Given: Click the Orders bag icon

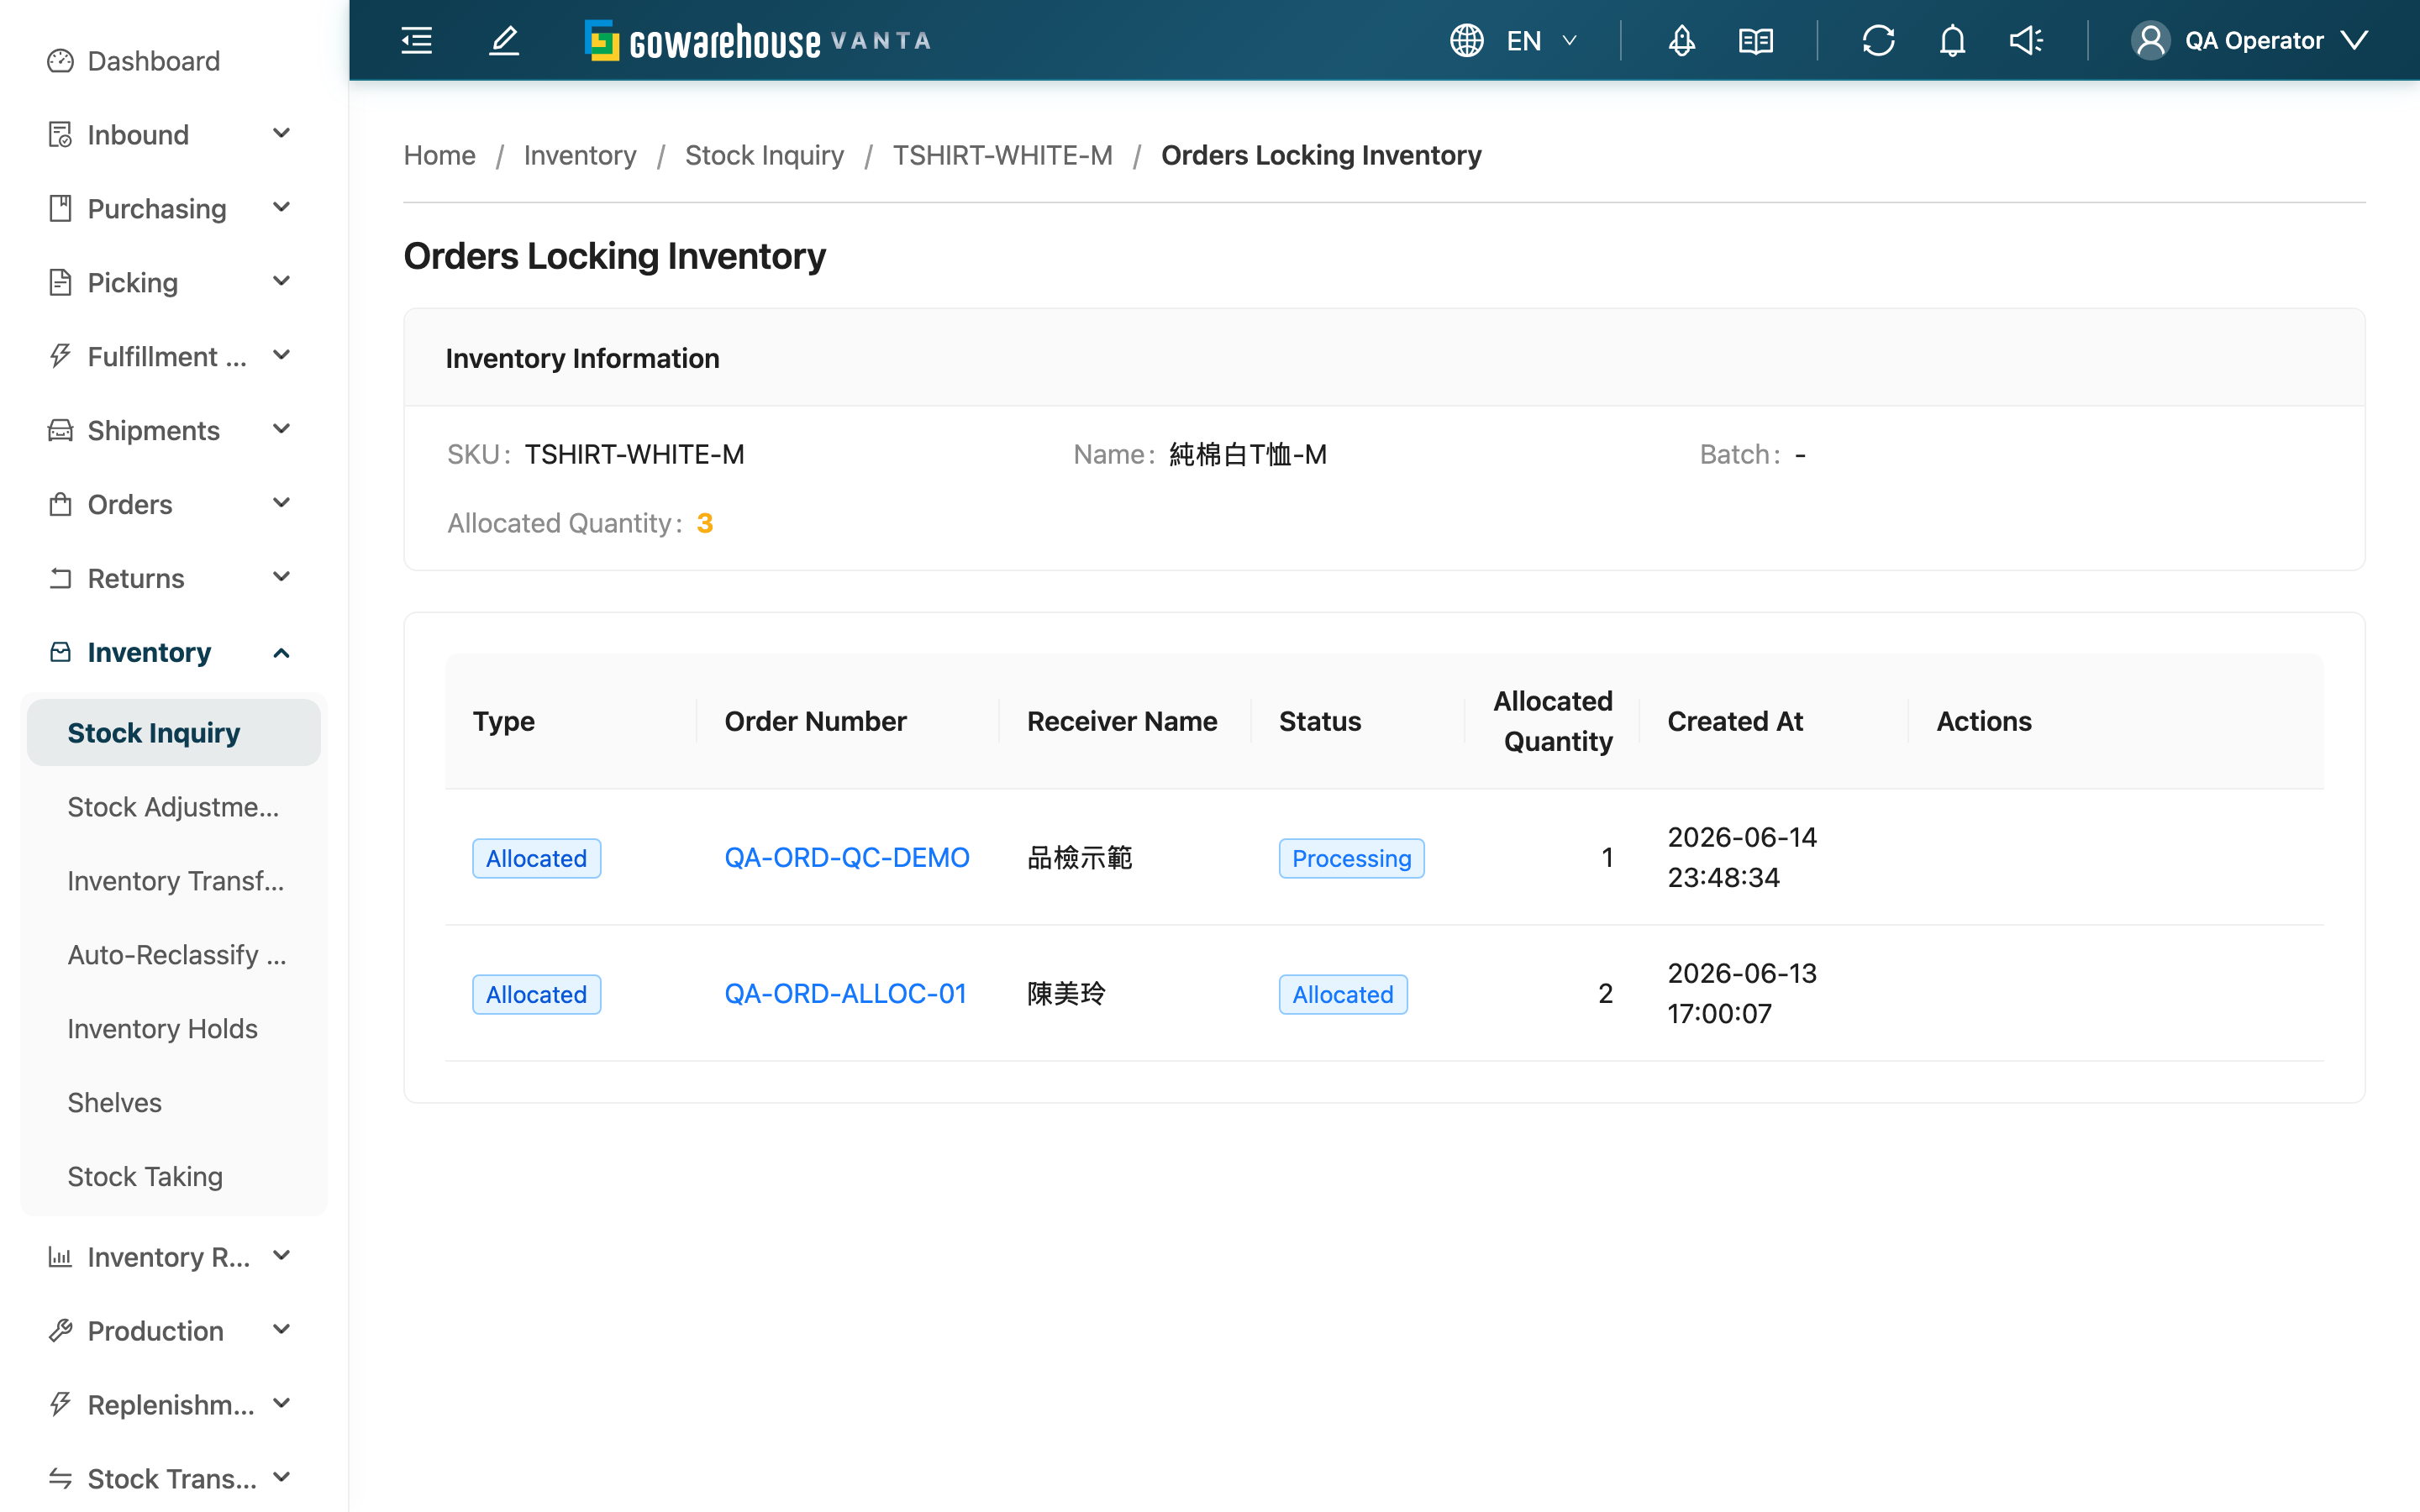Looking at the screenshot, I should (x=60, y=504).
